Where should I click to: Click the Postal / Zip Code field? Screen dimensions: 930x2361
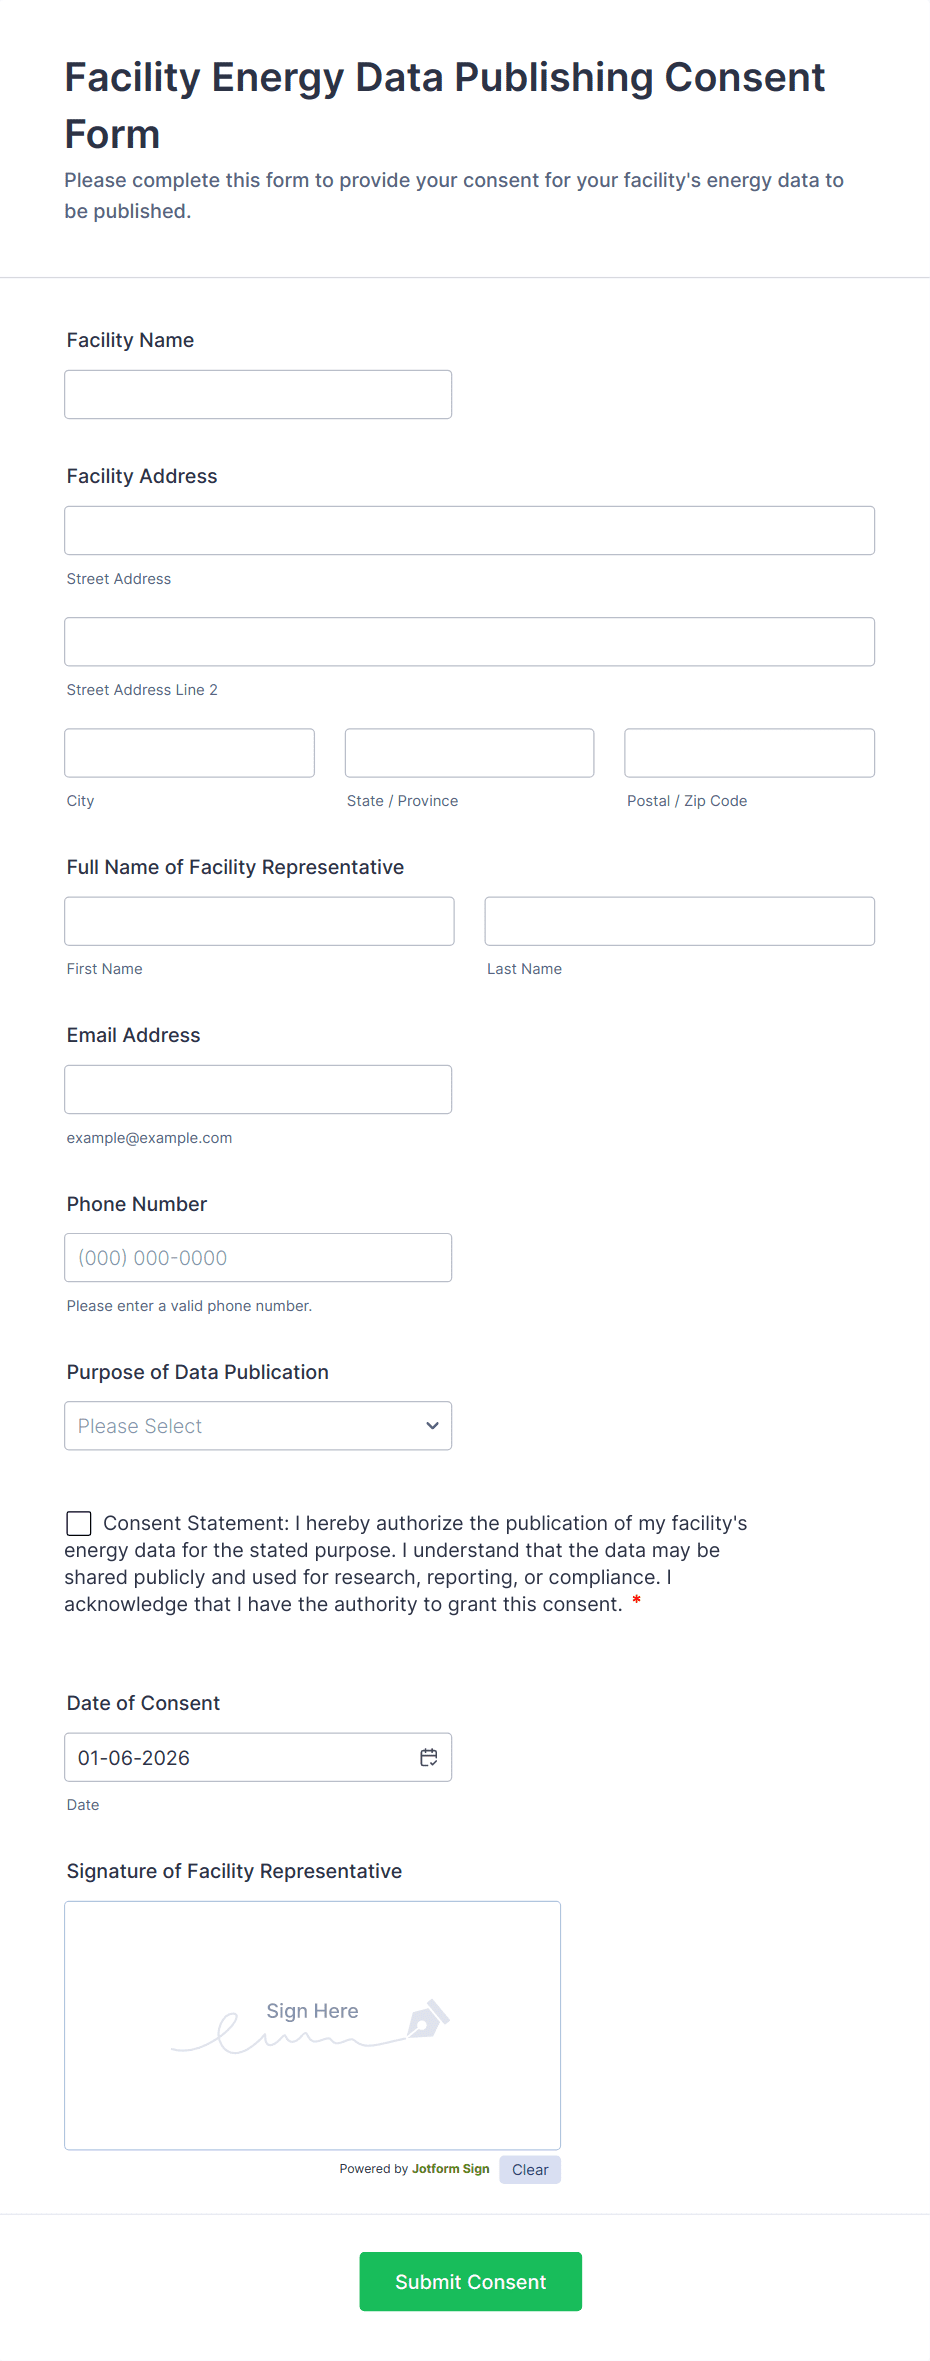tap(749, 753)
